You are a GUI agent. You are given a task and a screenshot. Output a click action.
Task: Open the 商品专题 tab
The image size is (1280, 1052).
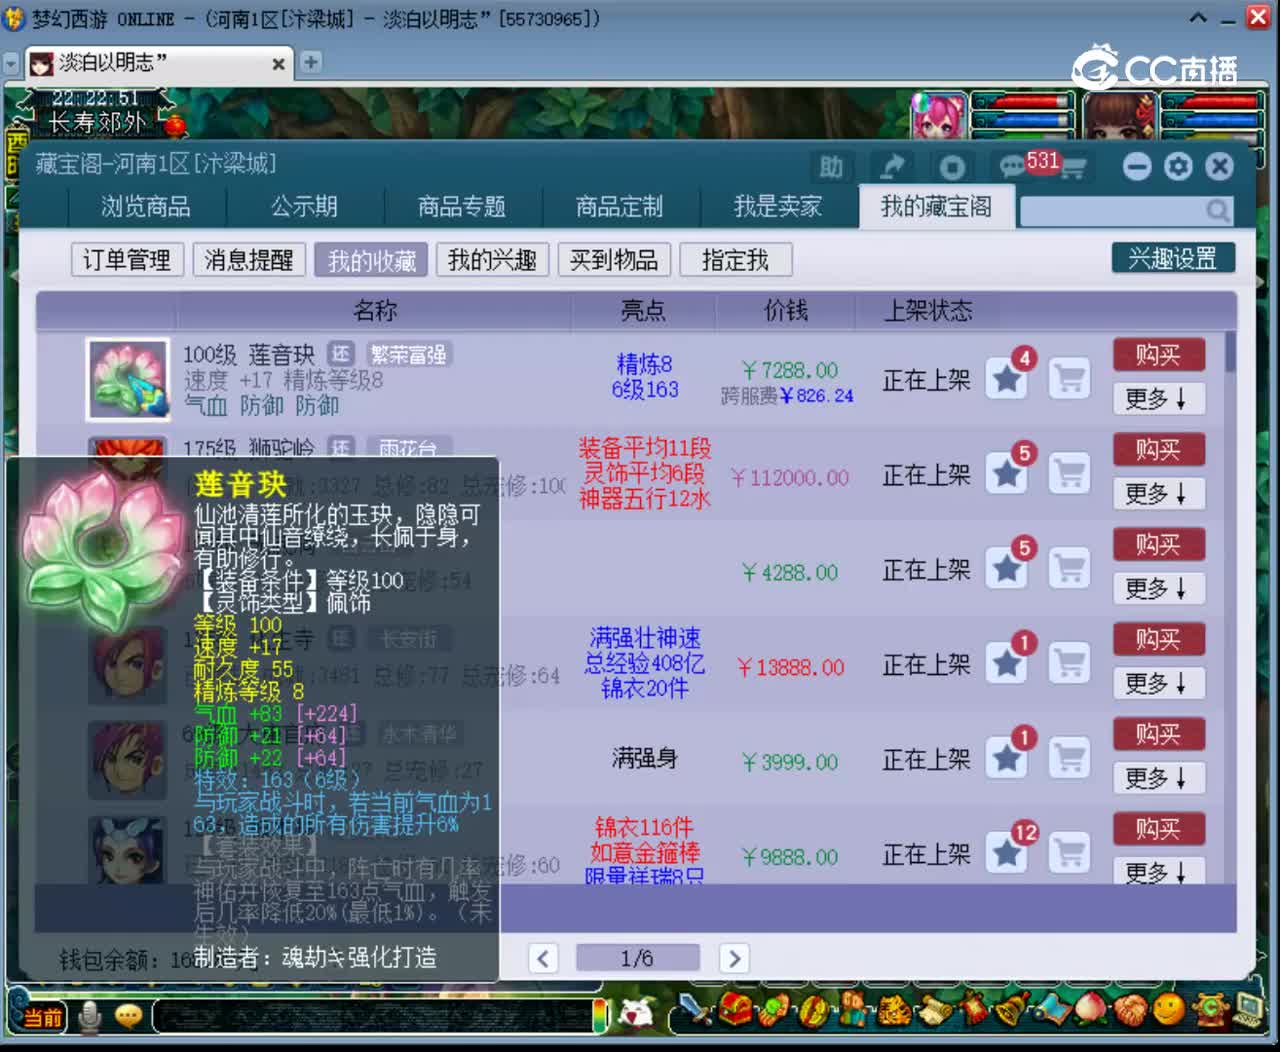462,207
